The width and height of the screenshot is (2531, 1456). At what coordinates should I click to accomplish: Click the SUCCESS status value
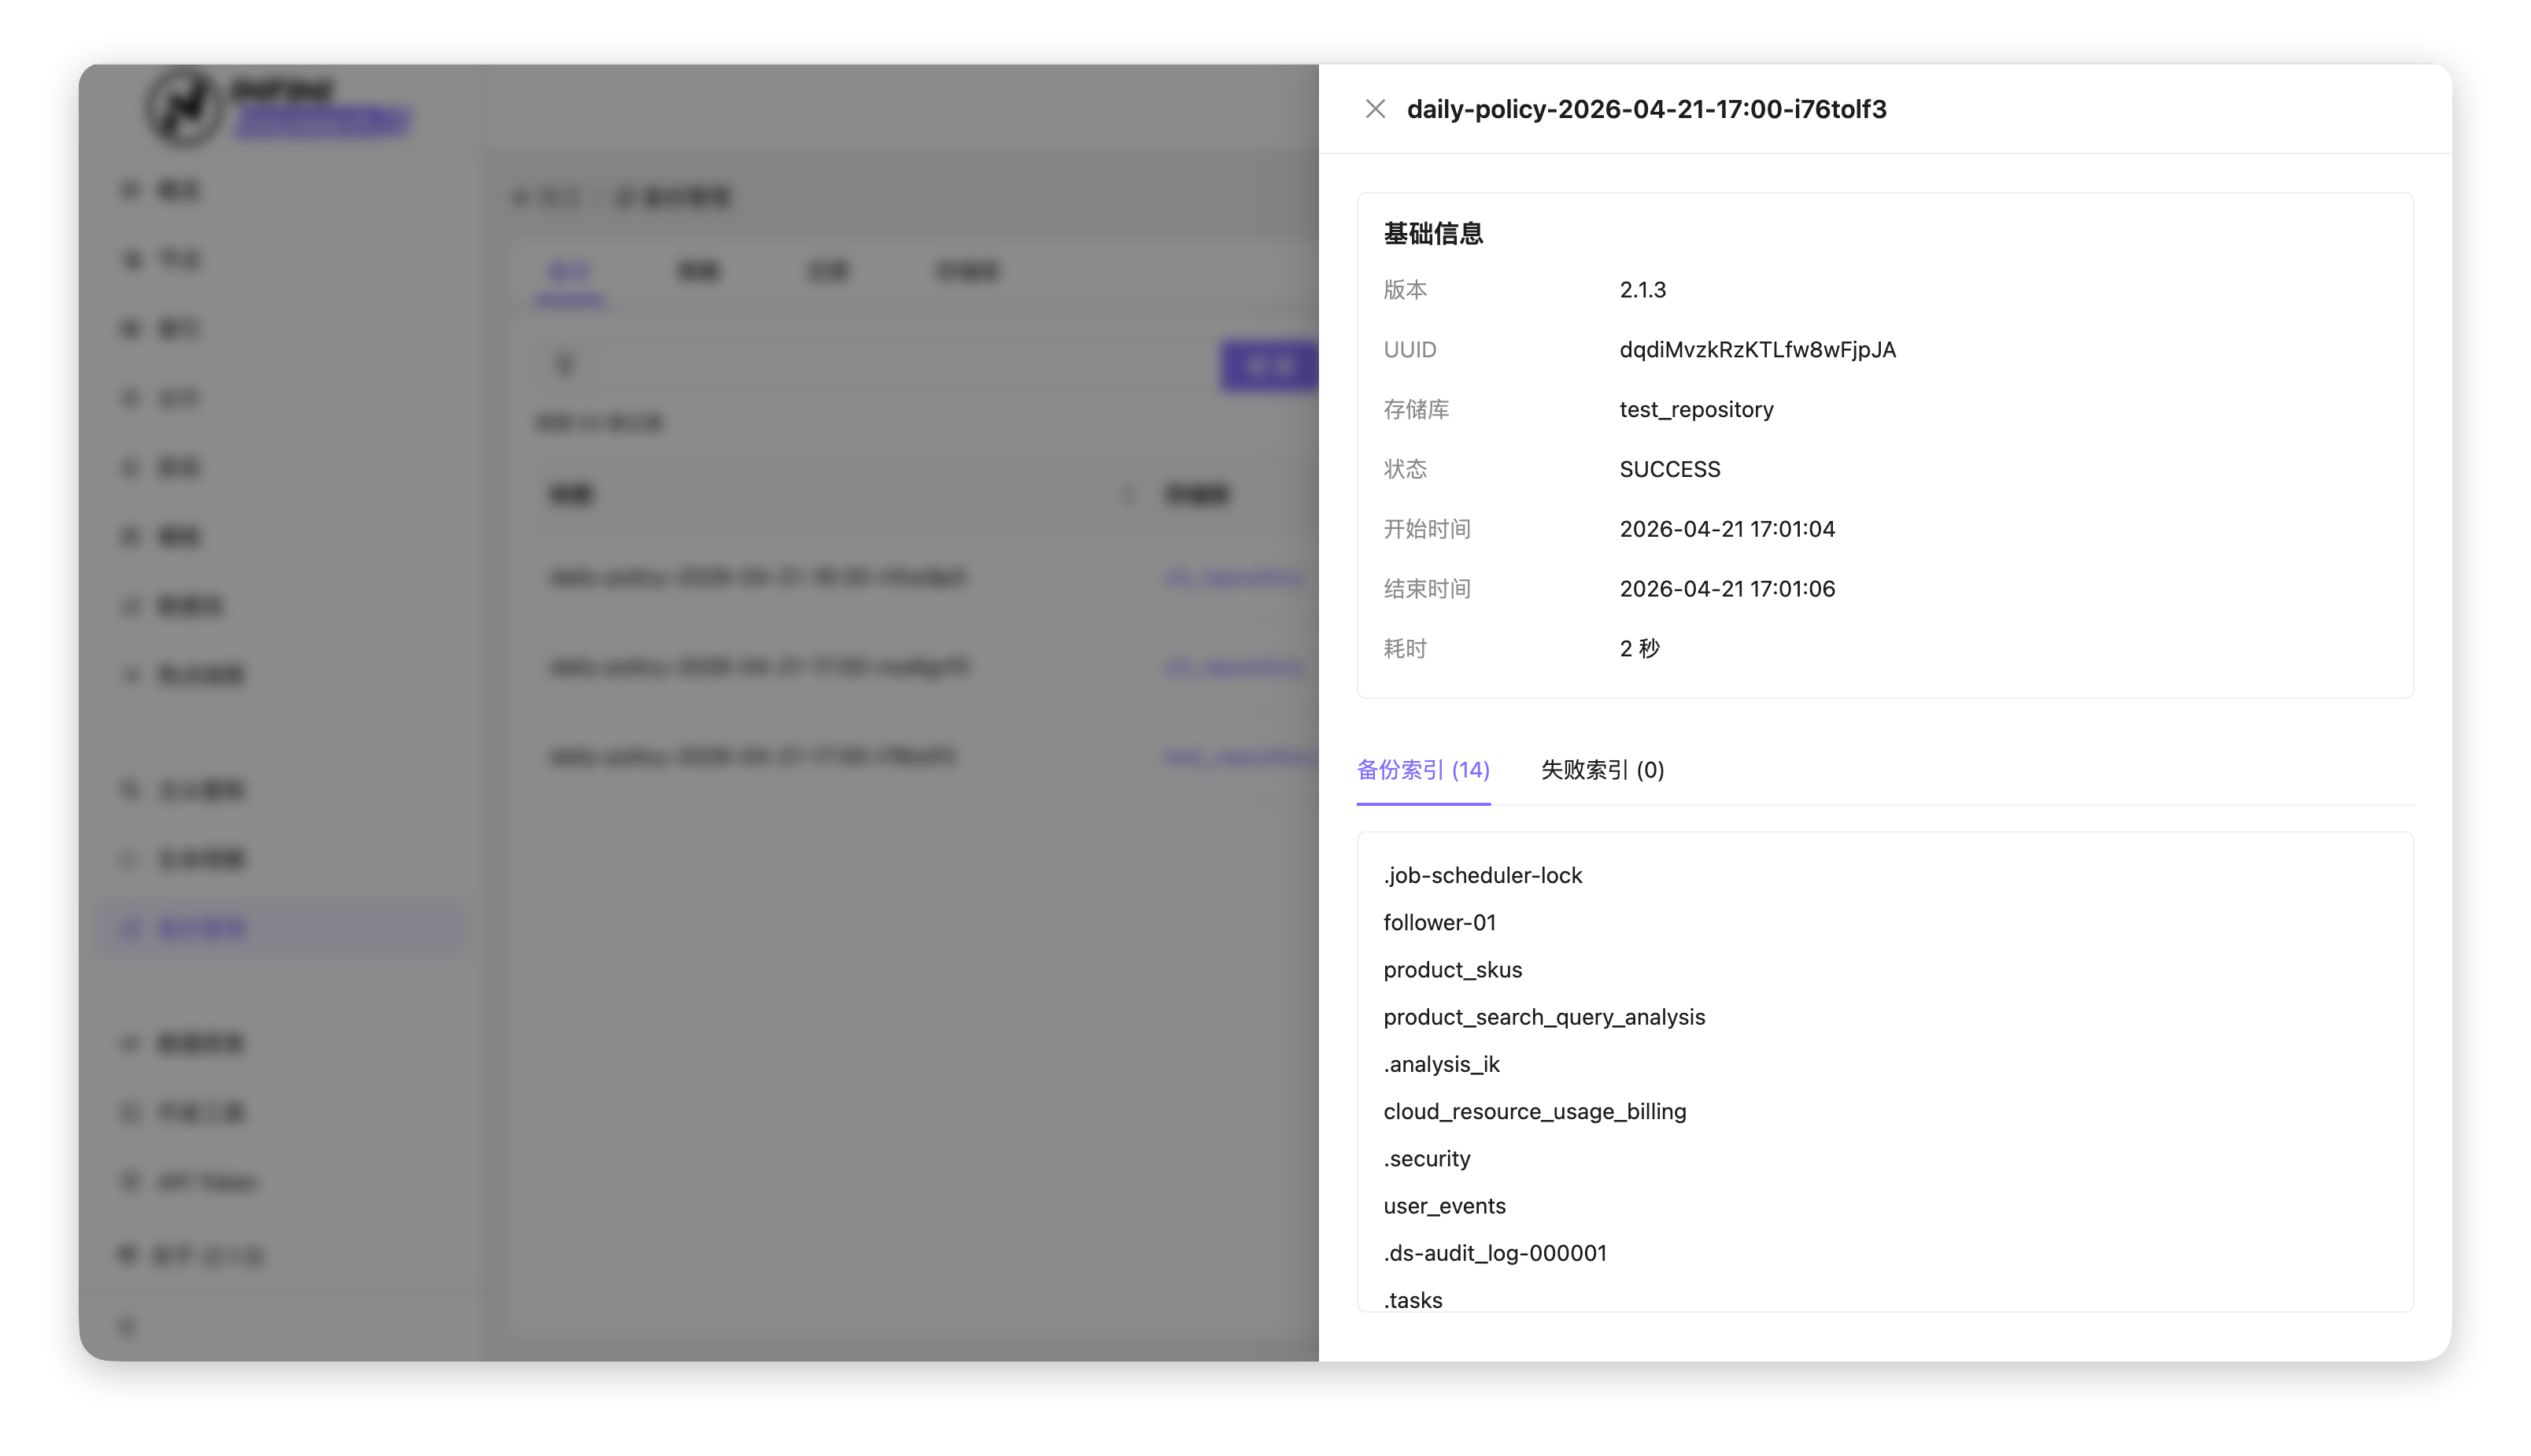point(1669,469)
